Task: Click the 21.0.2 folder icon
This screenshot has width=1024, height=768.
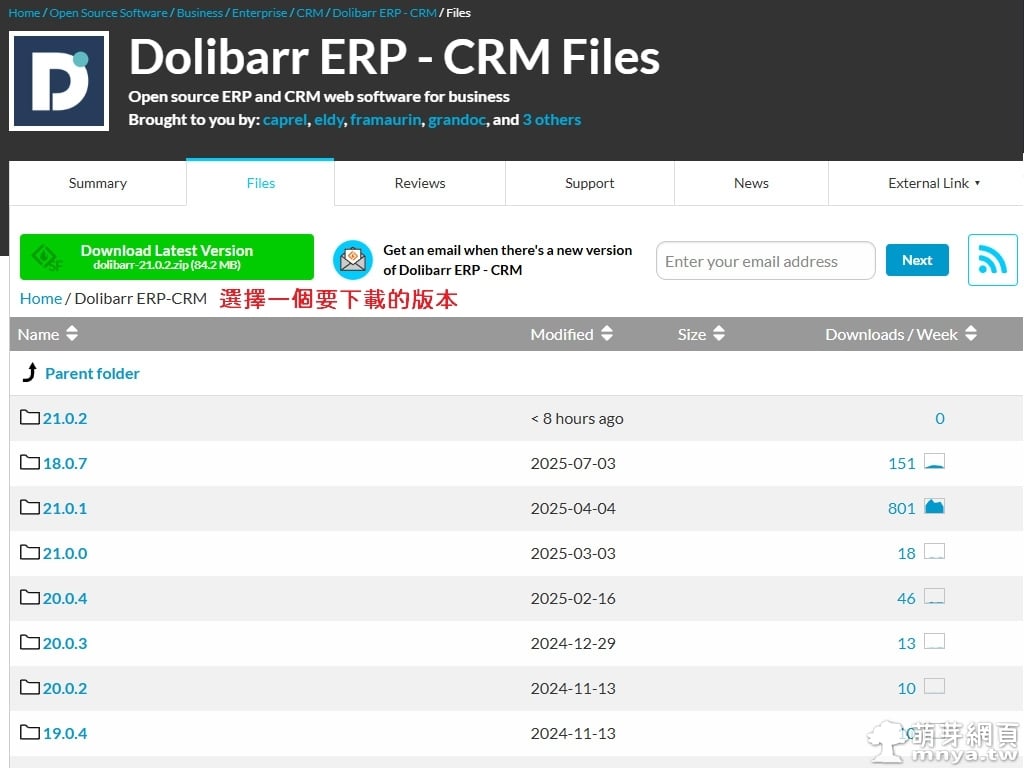Action: pyautogui.click(x=30, y=418)
